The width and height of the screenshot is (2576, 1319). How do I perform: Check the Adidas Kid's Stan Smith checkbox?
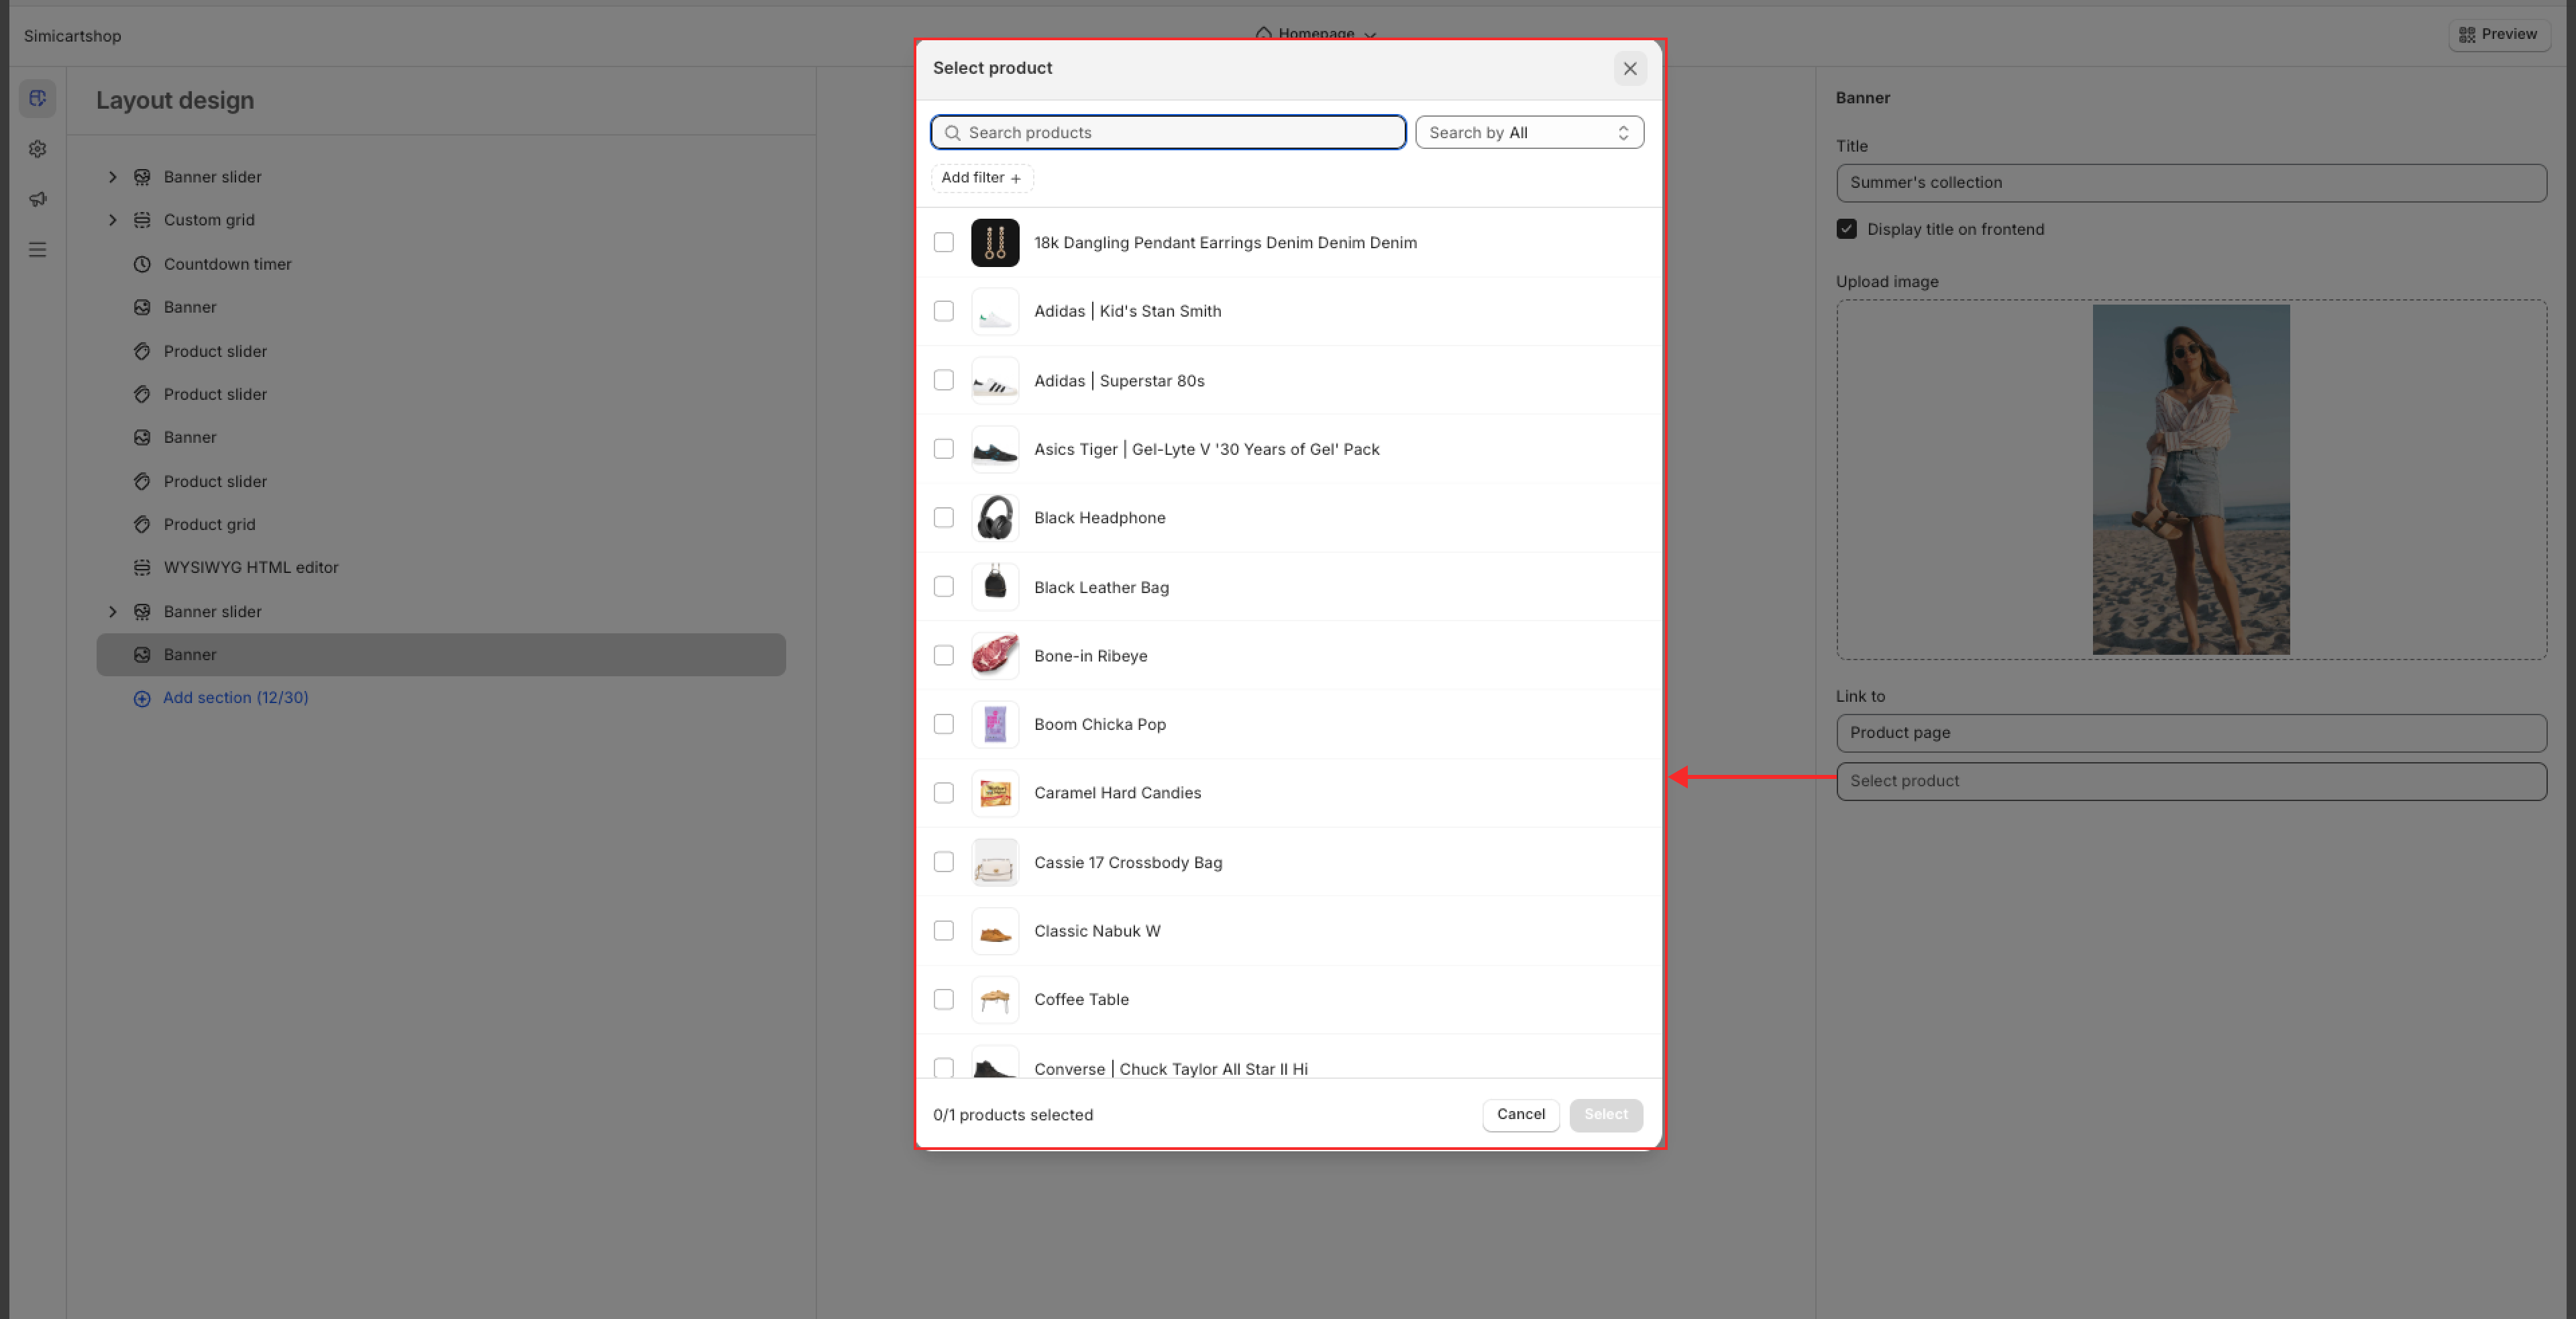943,311
